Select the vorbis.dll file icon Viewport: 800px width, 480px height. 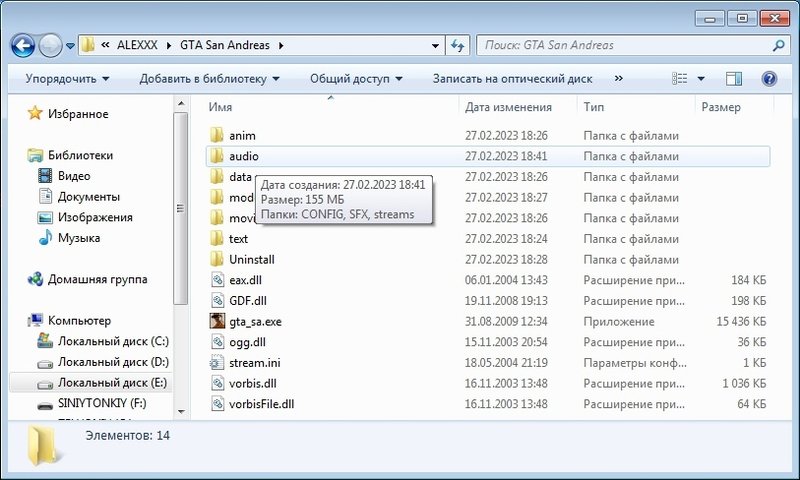[x=217, y=383]
